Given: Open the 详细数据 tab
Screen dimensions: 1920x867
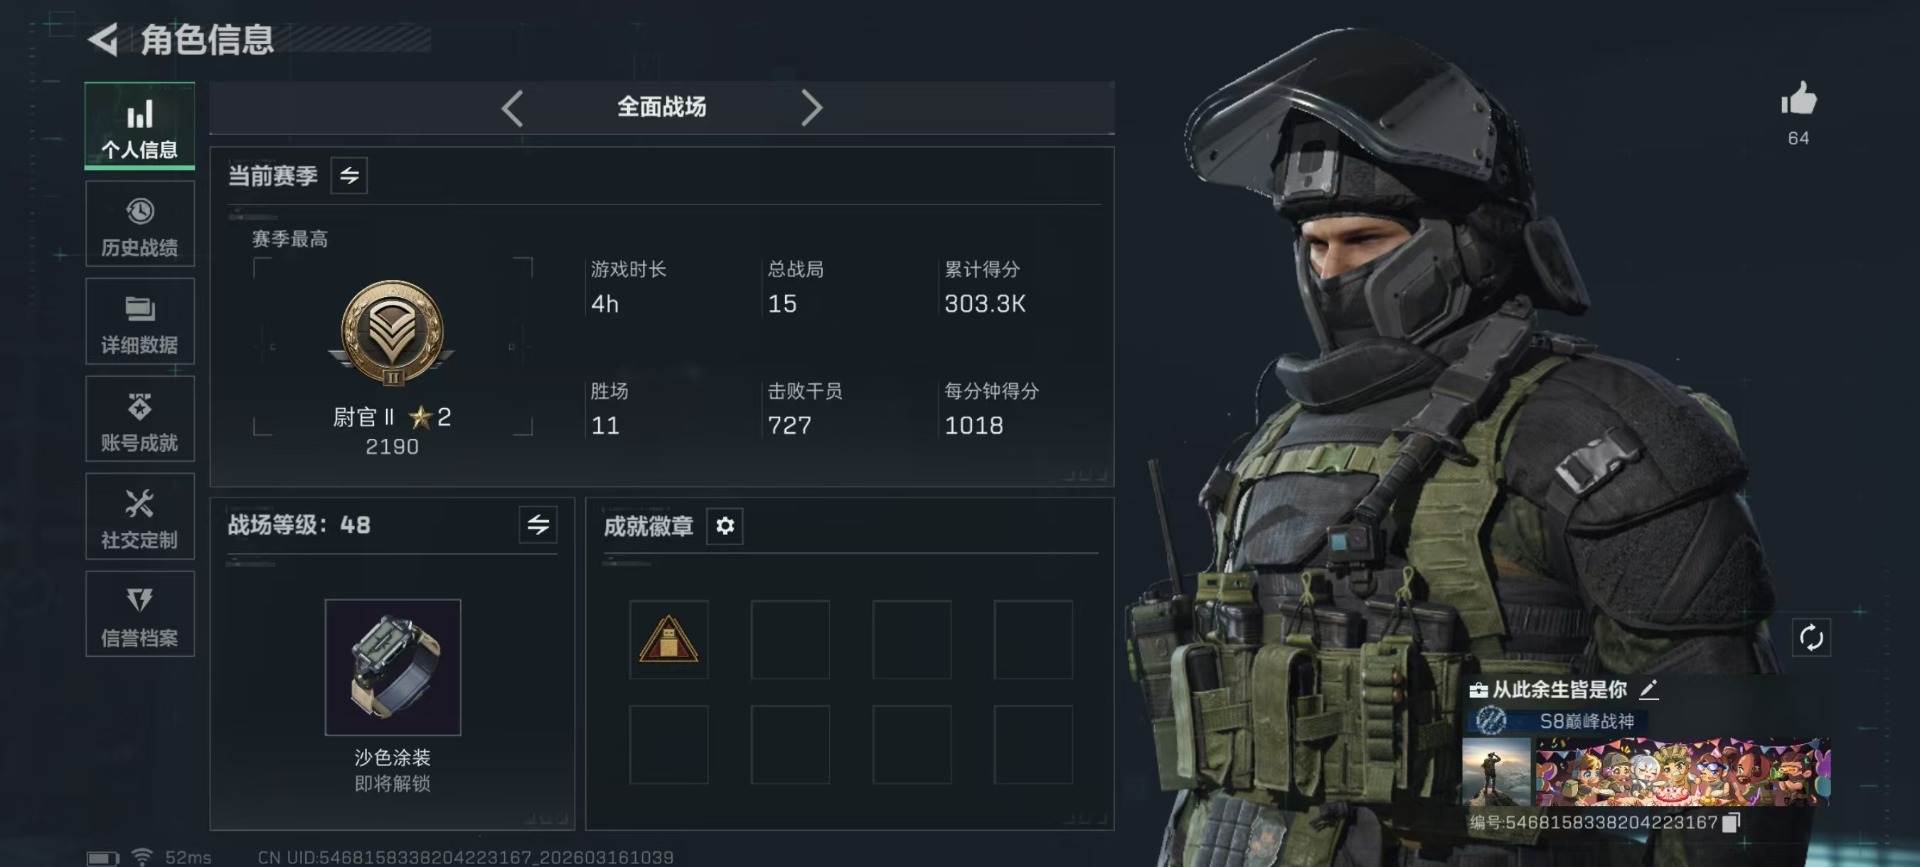Looking at the screenshot, I should [x=140, y=322].
